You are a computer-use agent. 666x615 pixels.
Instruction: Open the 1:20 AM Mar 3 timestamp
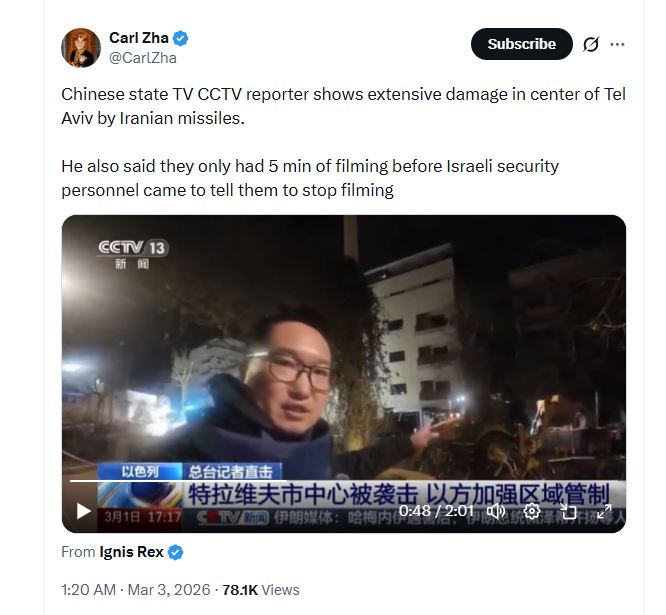136,590
